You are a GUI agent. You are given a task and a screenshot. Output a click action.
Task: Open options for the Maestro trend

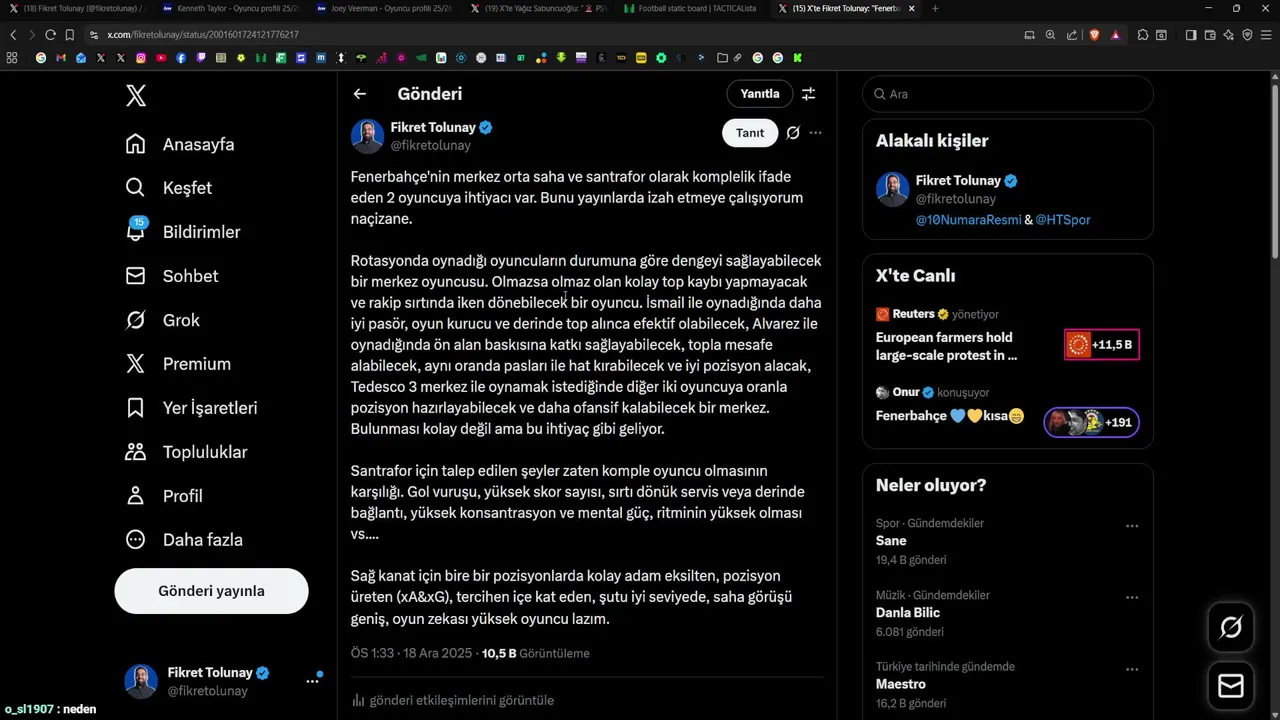point(1132,669)
